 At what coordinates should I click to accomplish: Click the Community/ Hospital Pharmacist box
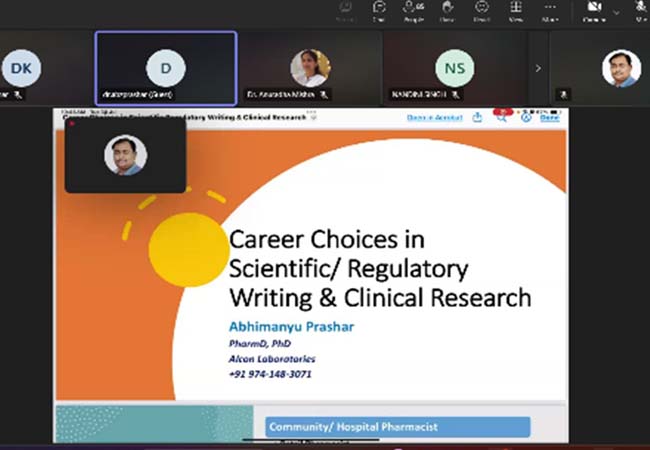pos(398,427)
